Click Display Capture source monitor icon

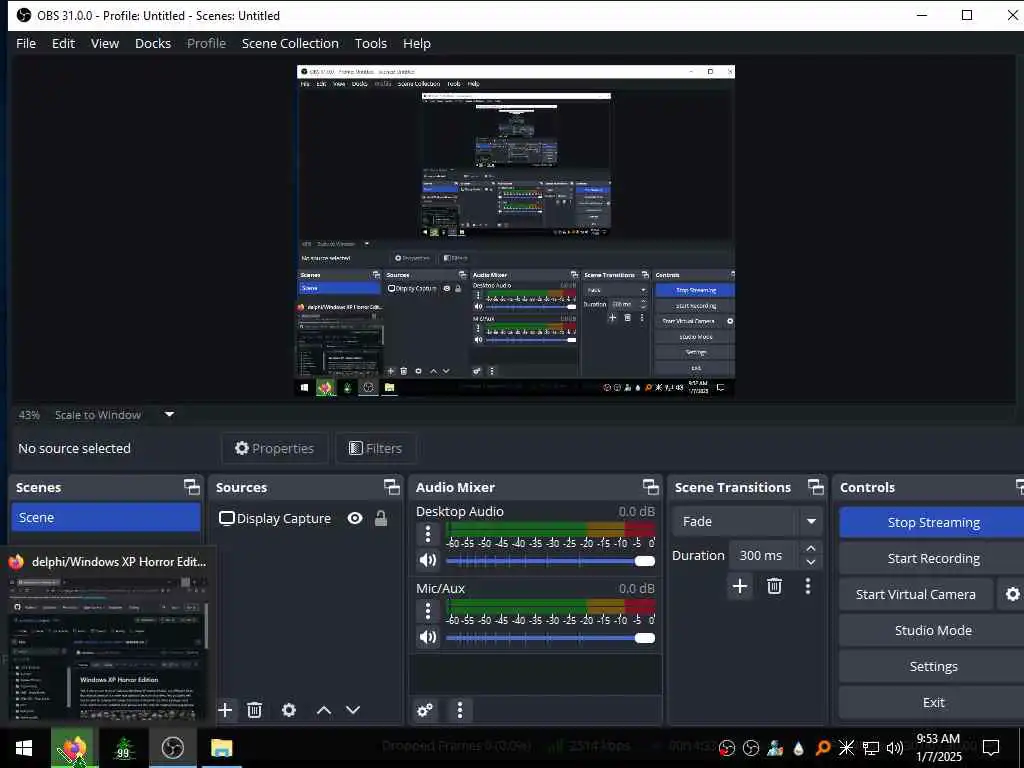coord(226,519)
